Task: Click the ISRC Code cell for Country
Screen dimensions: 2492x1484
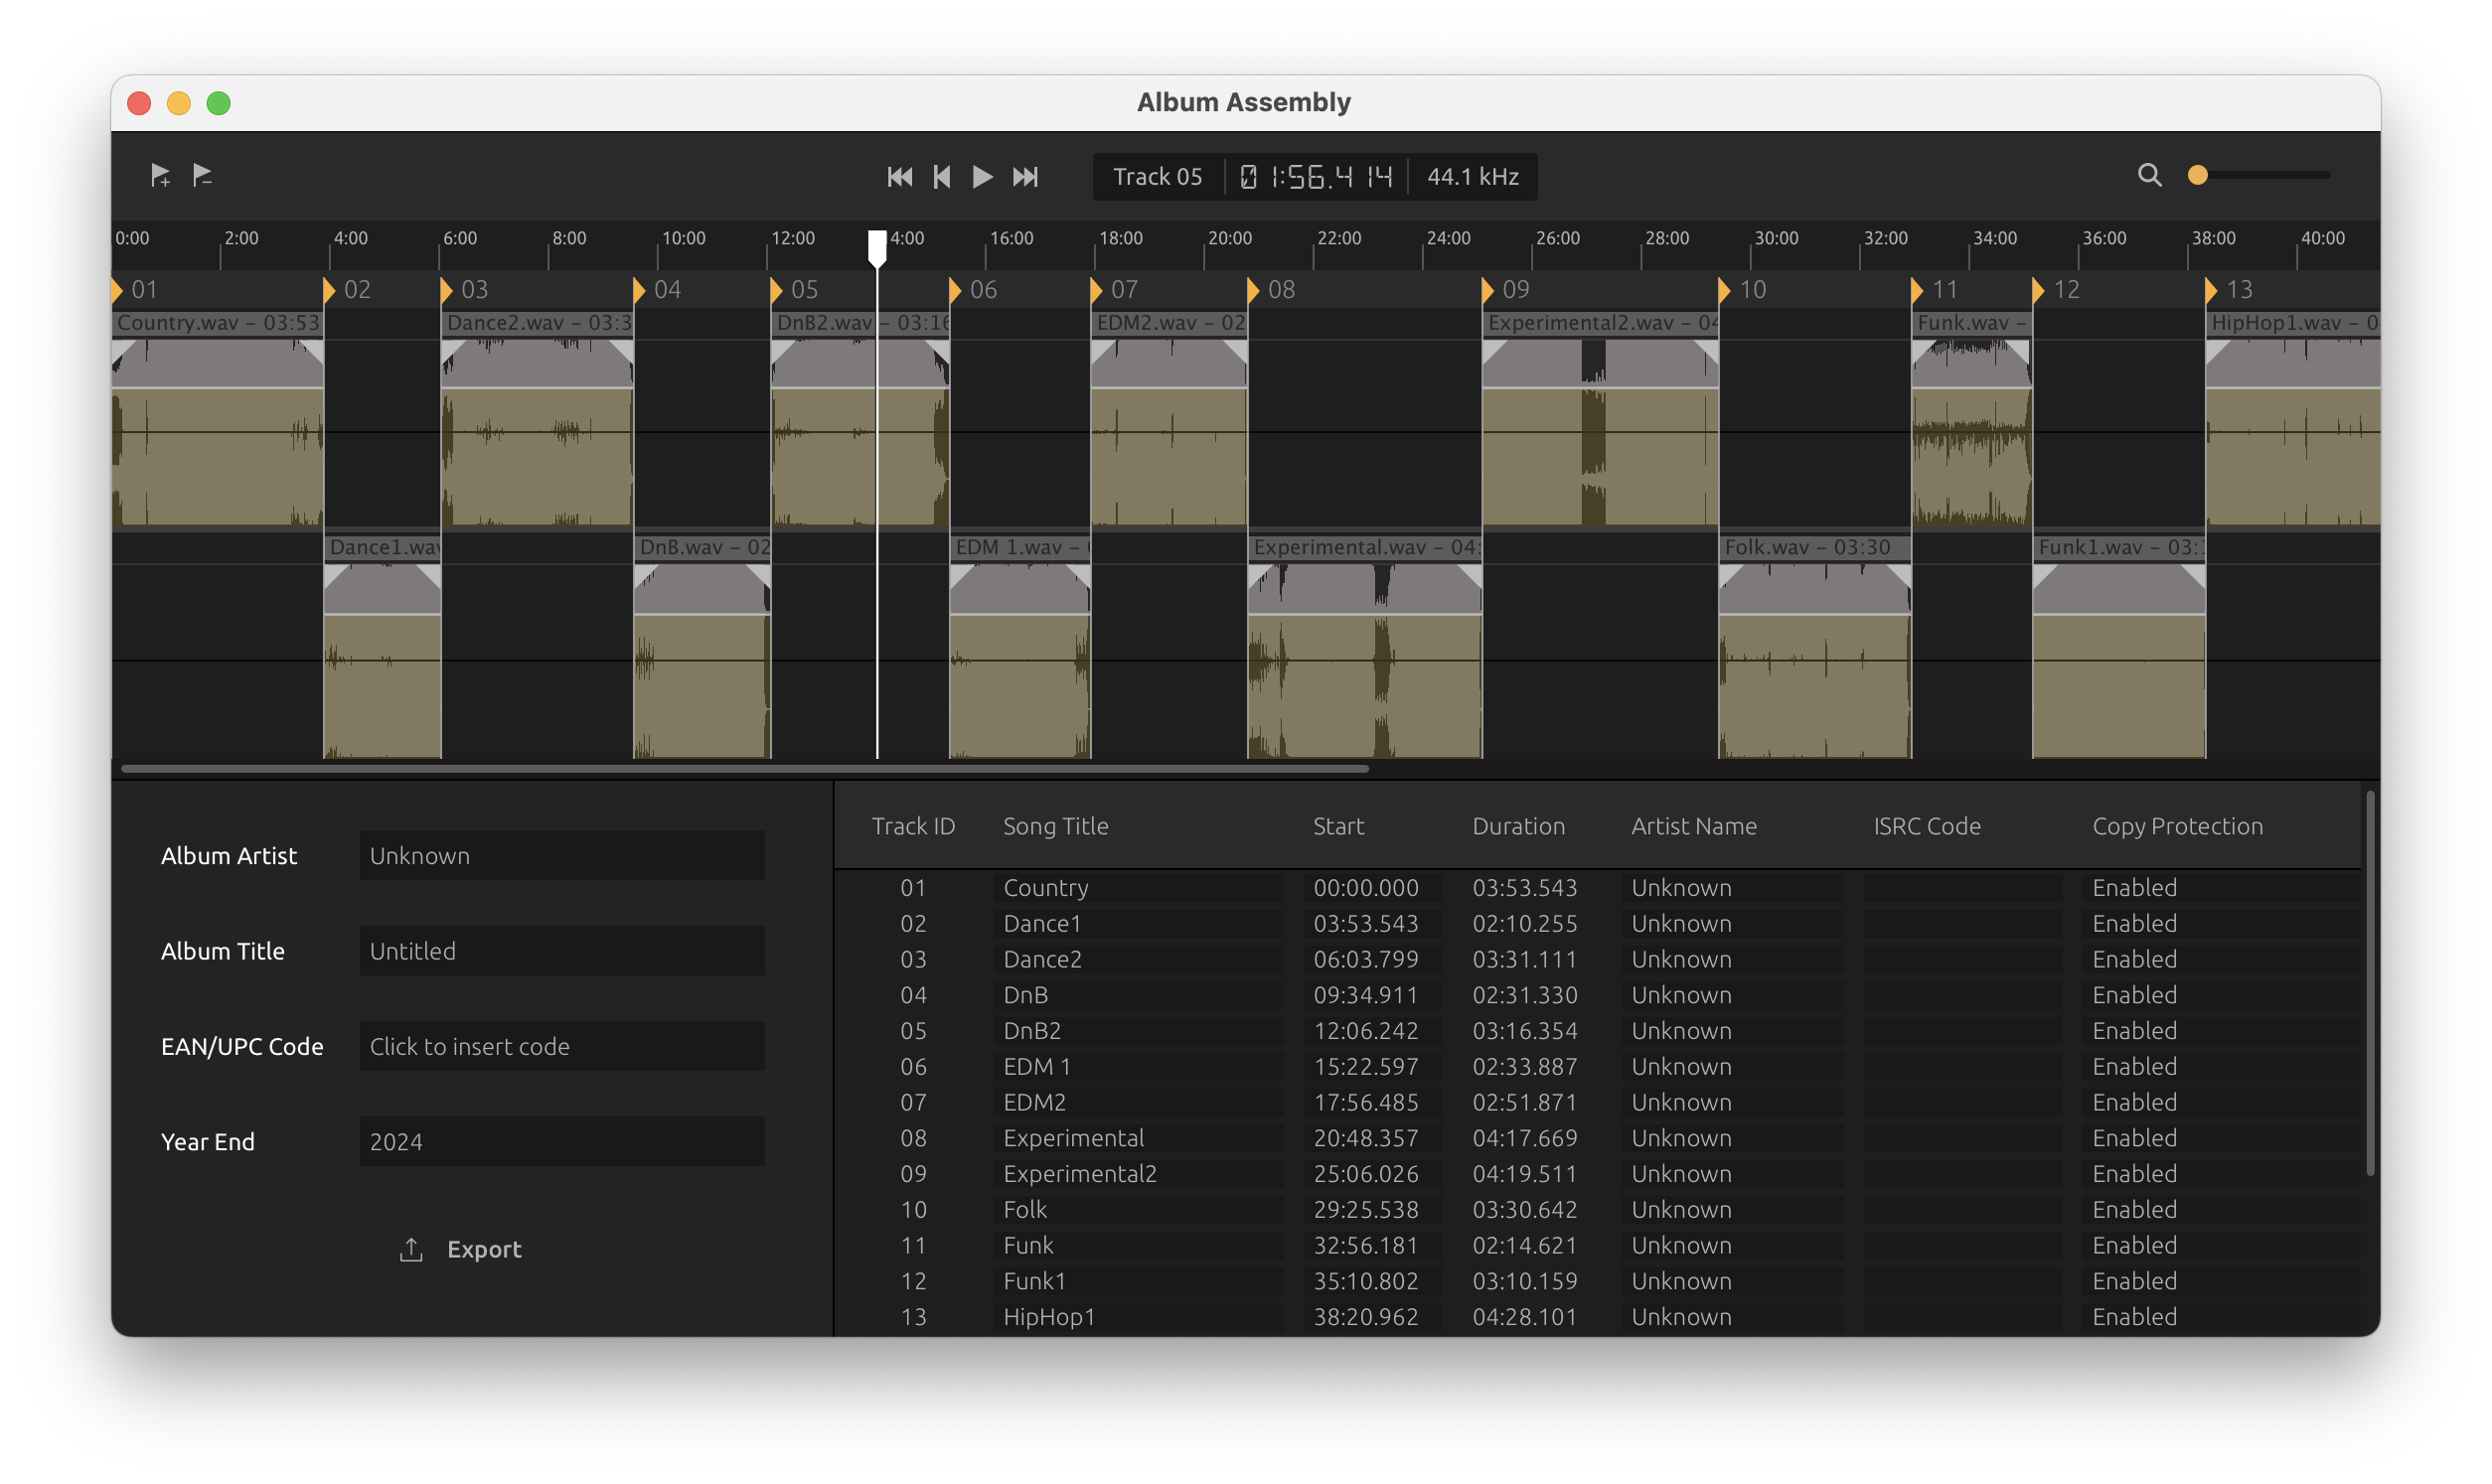Action: click(x=1962, y=888)
